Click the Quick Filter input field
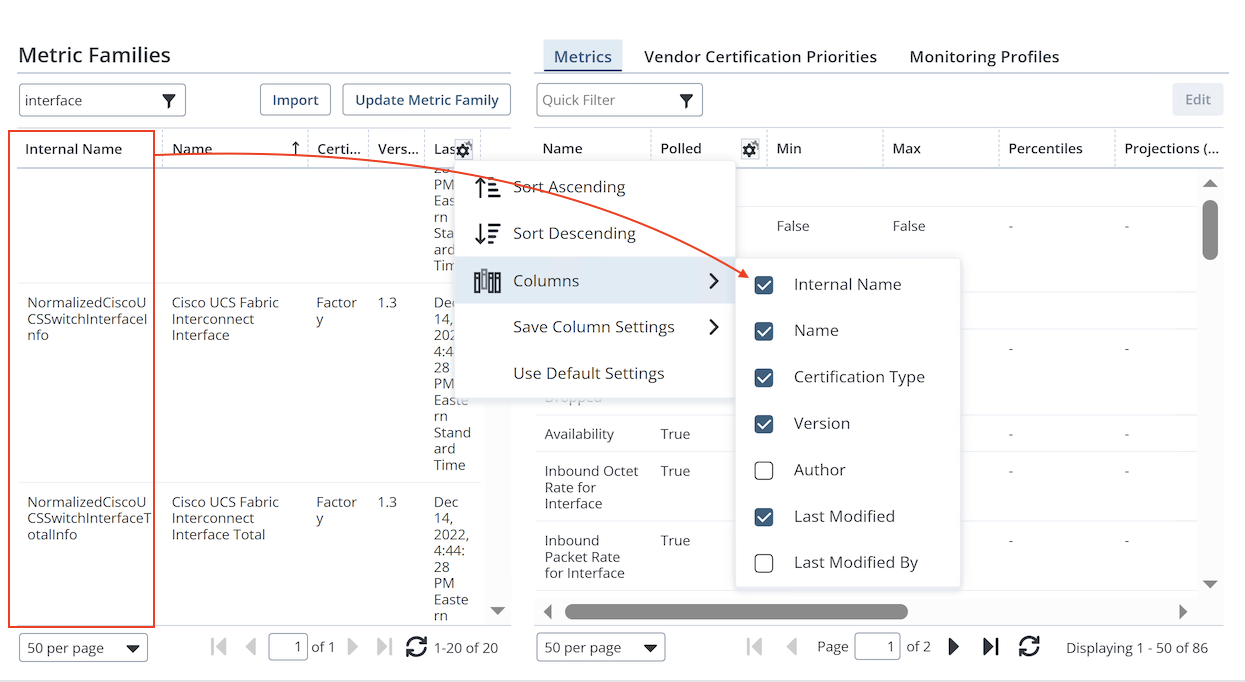 (x=605, y=100)
